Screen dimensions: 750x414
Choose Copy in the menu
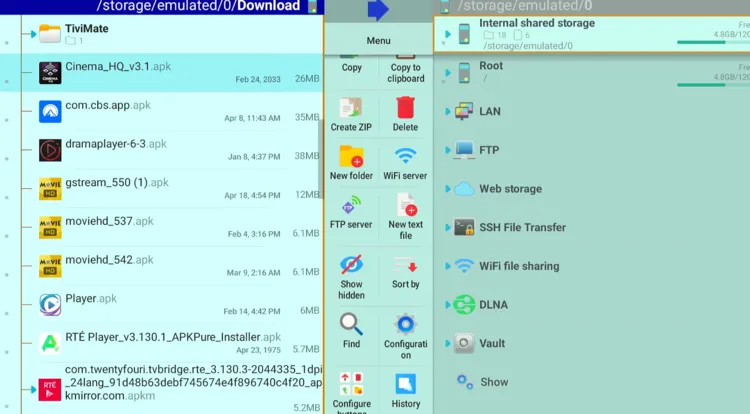tap(352, 67)
